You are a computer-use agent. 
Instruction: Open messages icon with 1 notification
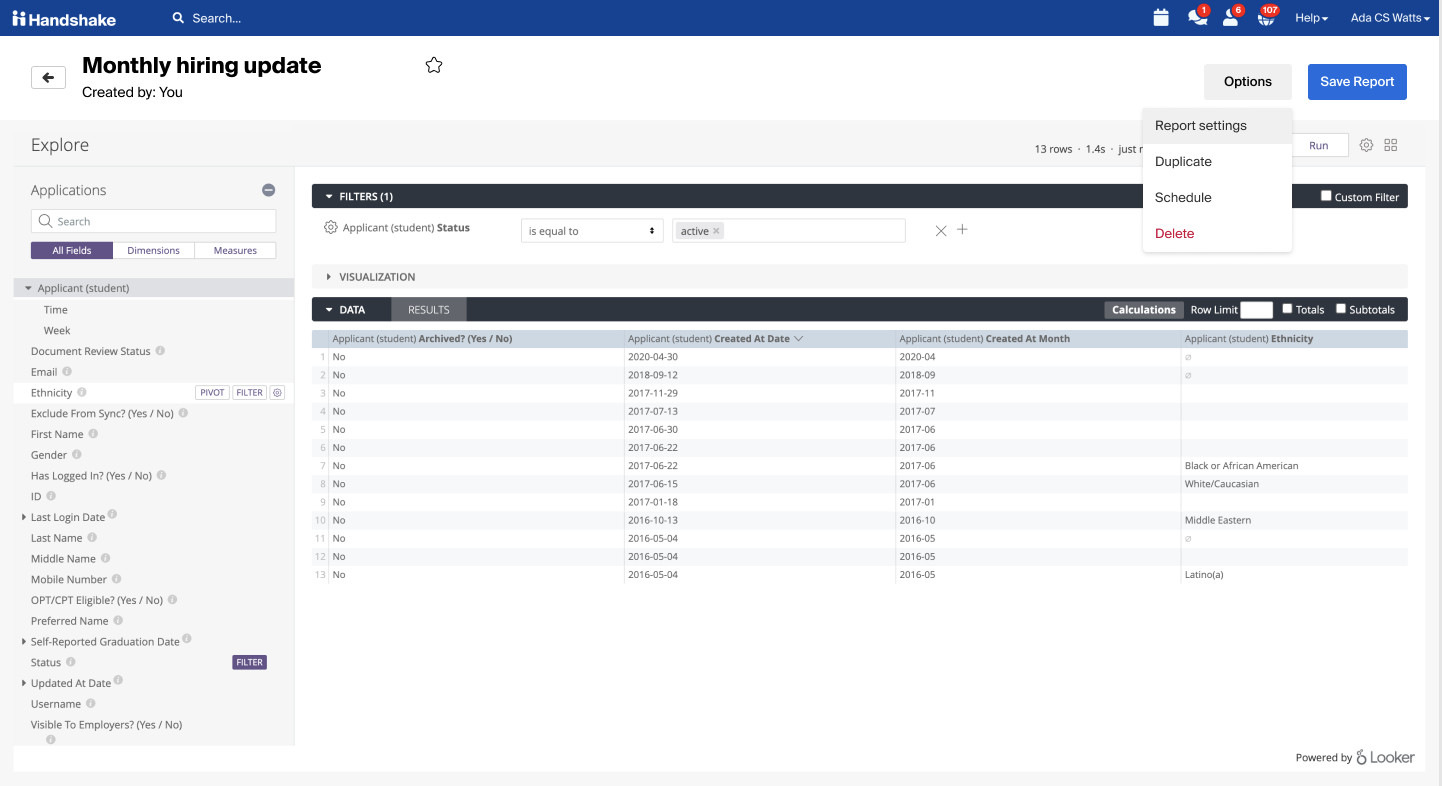[1196, 18]
